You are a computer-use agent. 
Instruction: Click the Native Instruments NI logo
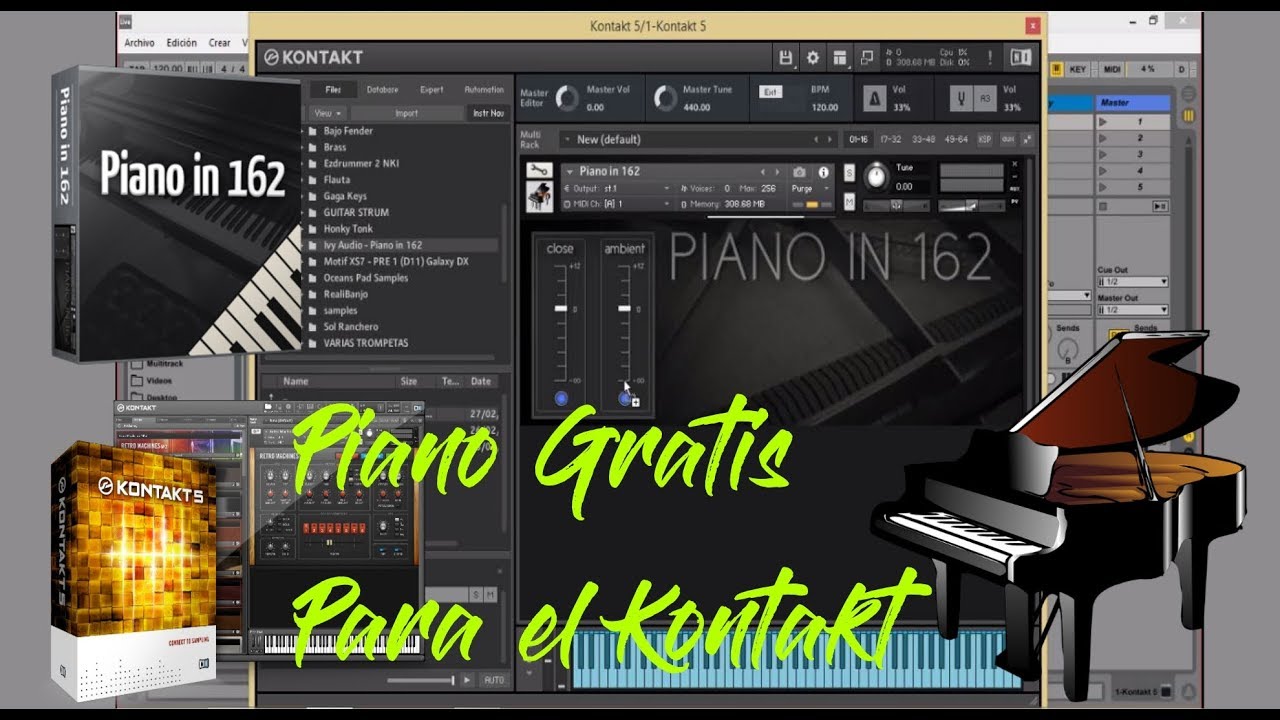1021,57
